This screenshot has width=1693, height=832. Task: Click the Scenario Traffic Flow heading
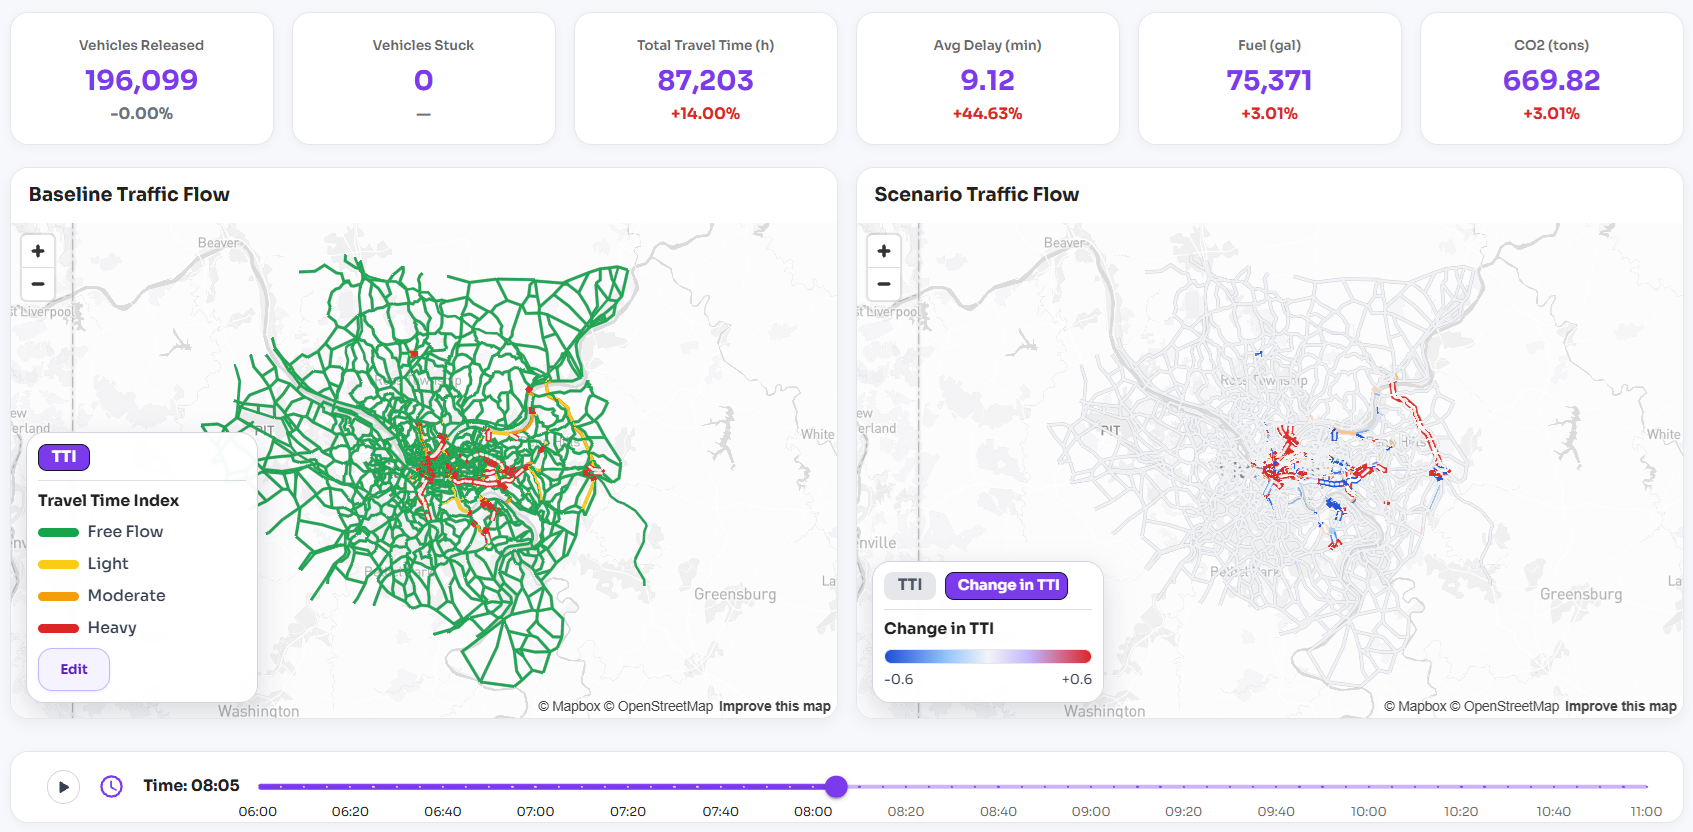pyautogui.click(x=977, y=194)
